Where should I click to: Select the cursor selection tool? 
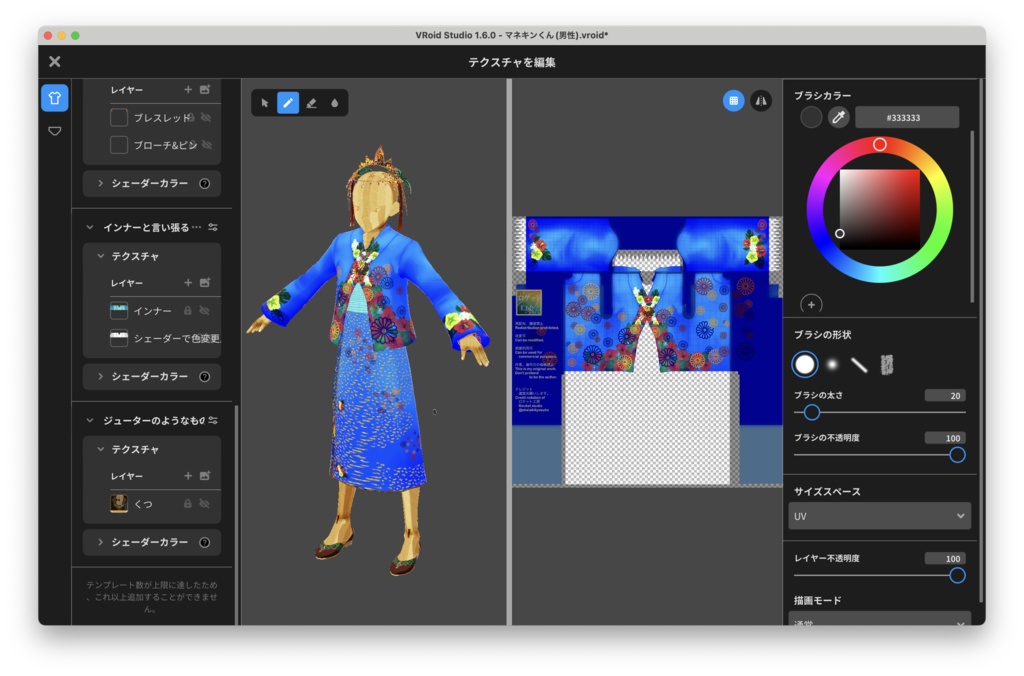(x=264, y=103)
